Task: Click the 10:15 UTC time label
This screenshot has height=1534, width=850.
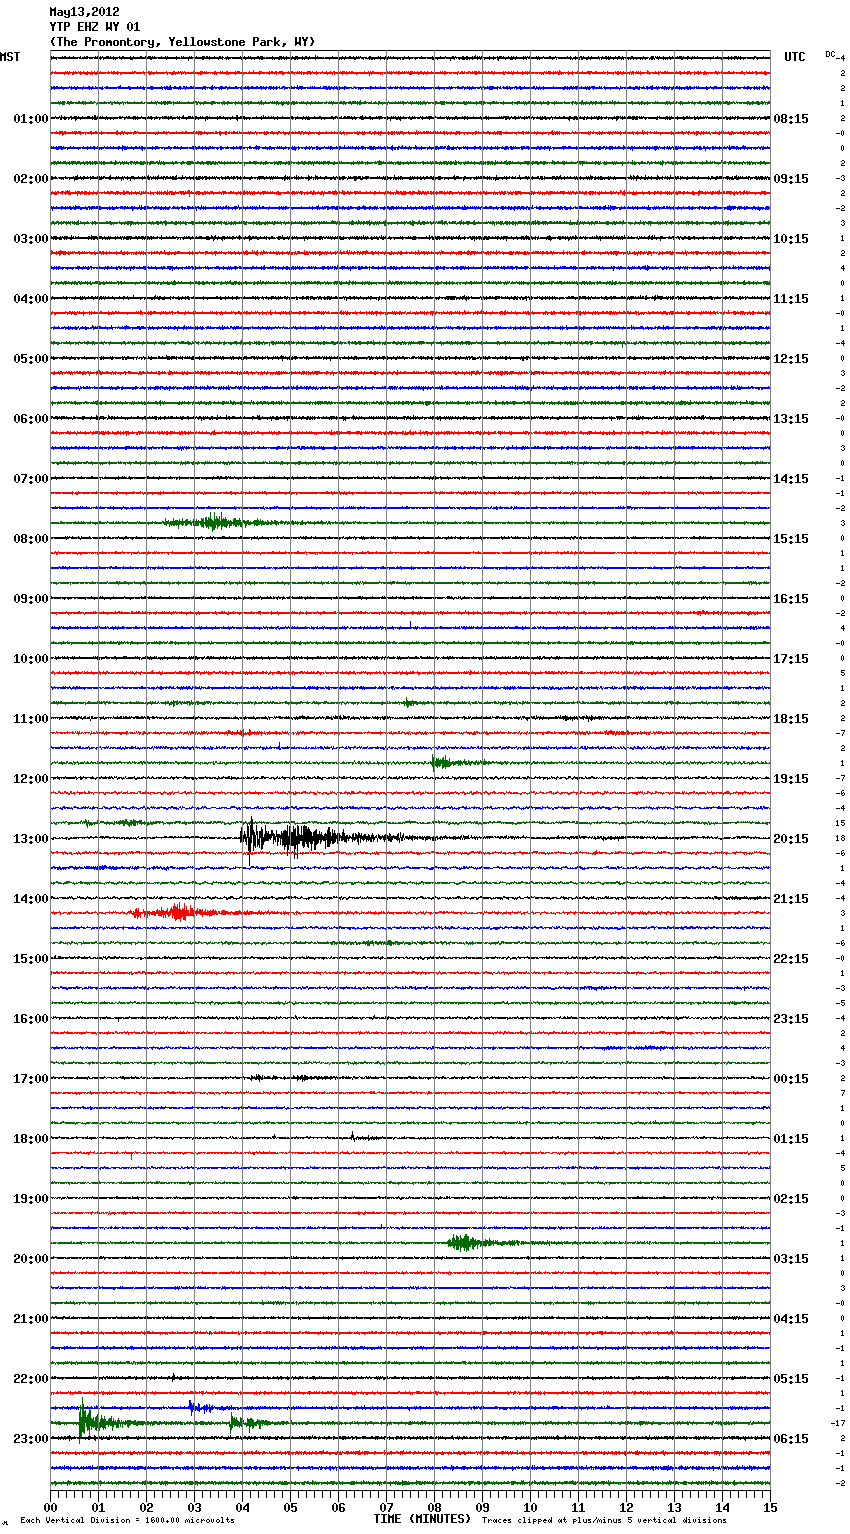Action: click(x=791, y=239)
